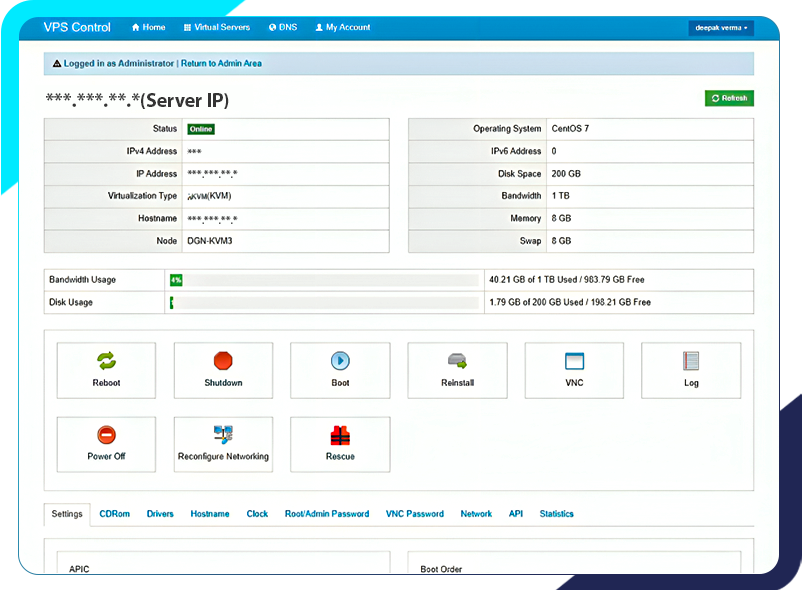Click the Reboot label
The height and width of the screenshot is (590, 802).
point(106,383)
